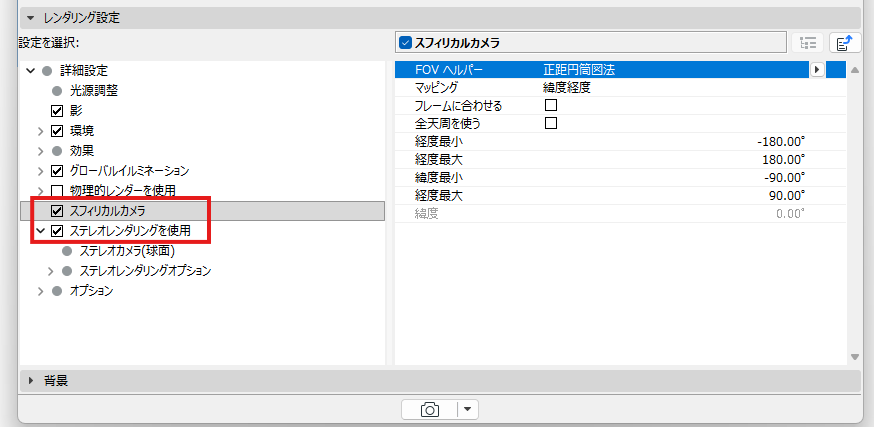Viewport: 874px width, 427px height.
Task: Expand the 環境 tree node
Action: coord(41,132)
